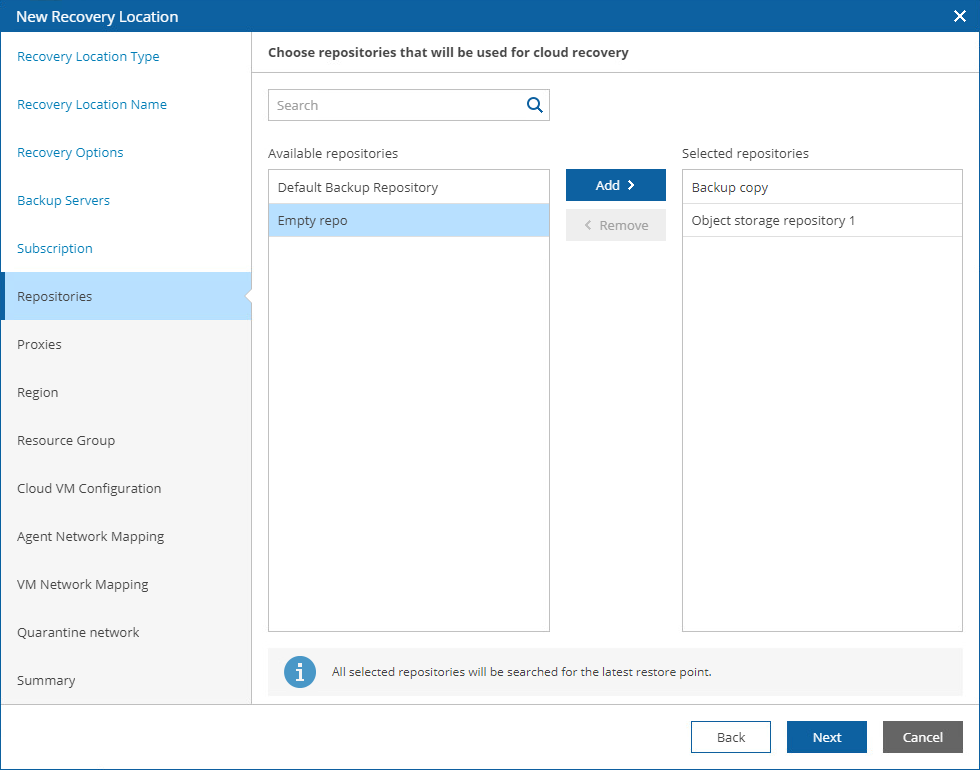Viewport: 980px width, 770px height.
Task: Click the blue info icon
Action: 300,672
